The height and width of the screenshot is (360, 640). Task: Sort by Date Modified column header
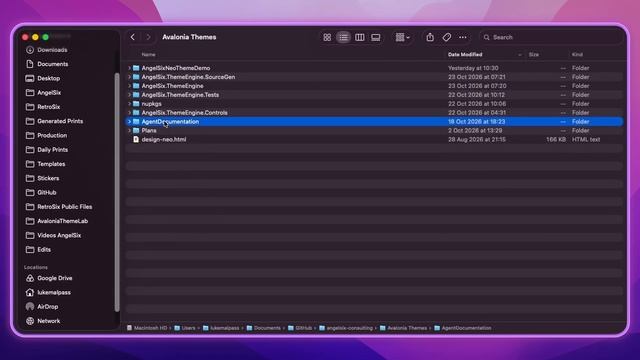[x=465, y=55]
